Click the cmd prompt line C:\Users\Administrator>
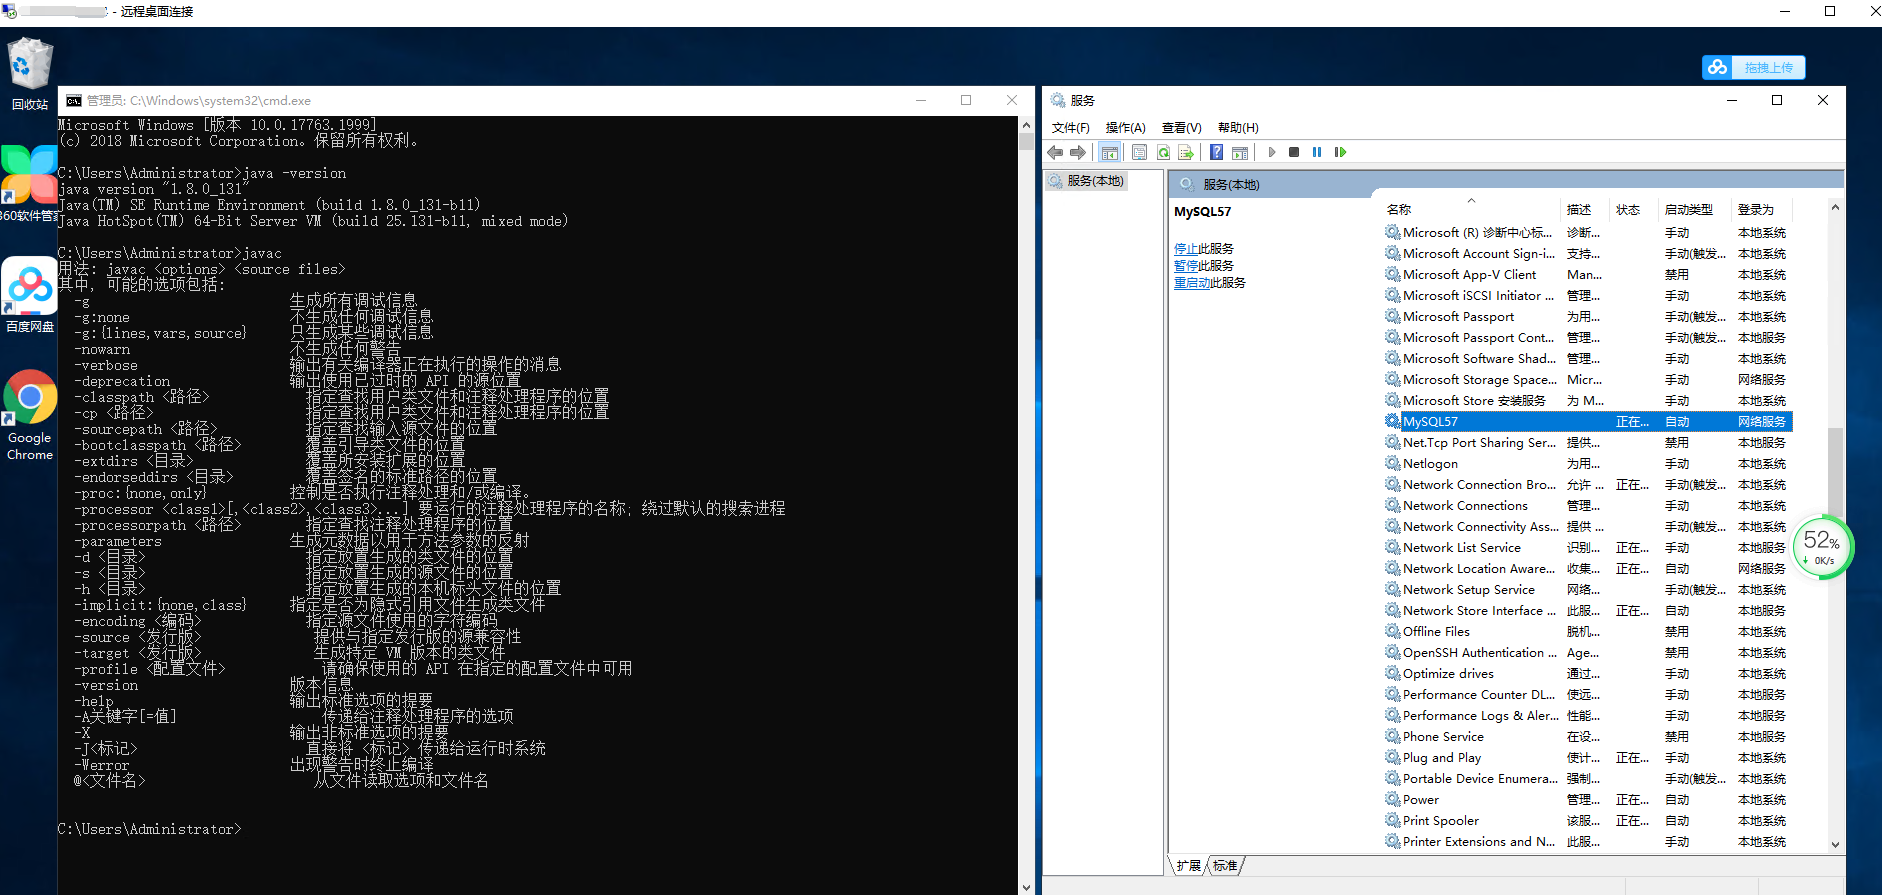This screenshot has width=1882, height=895. [x=149, y=829]
